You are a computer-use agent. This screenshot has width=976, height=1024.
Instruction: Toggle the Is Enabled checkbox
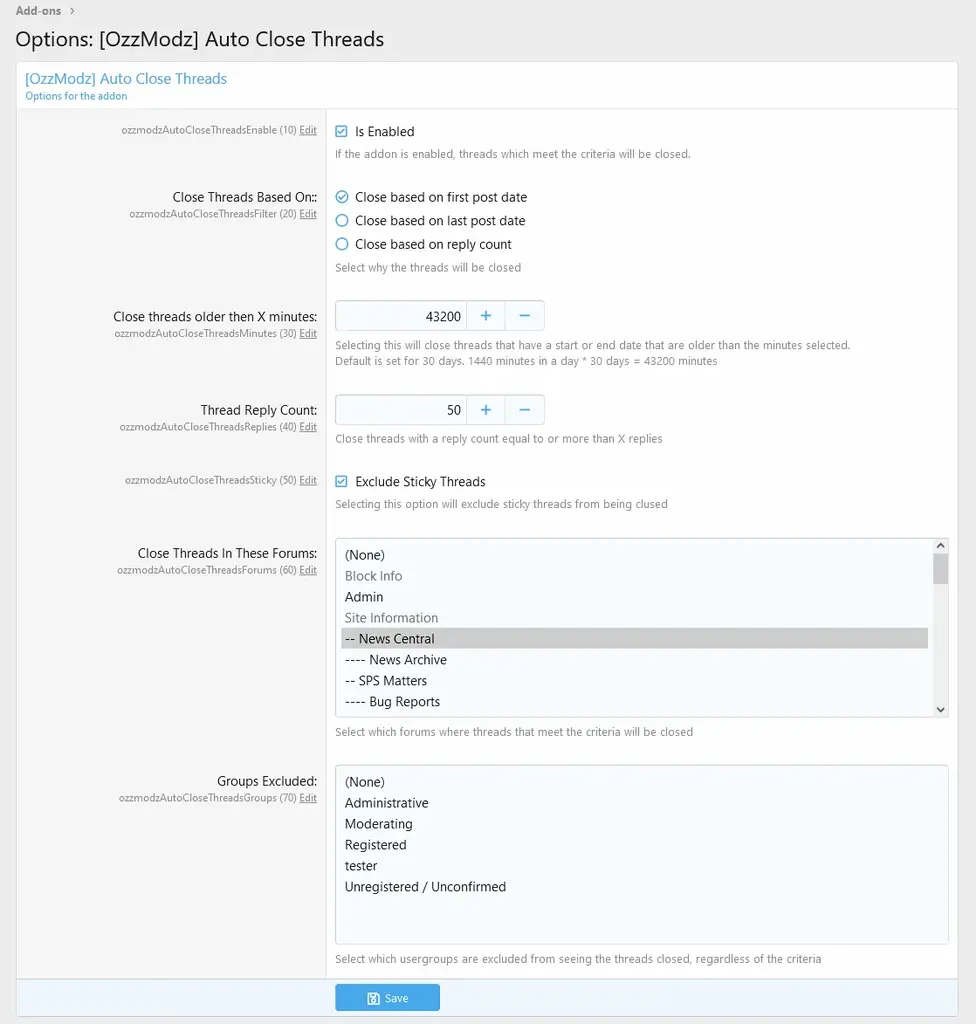[341, 131]
